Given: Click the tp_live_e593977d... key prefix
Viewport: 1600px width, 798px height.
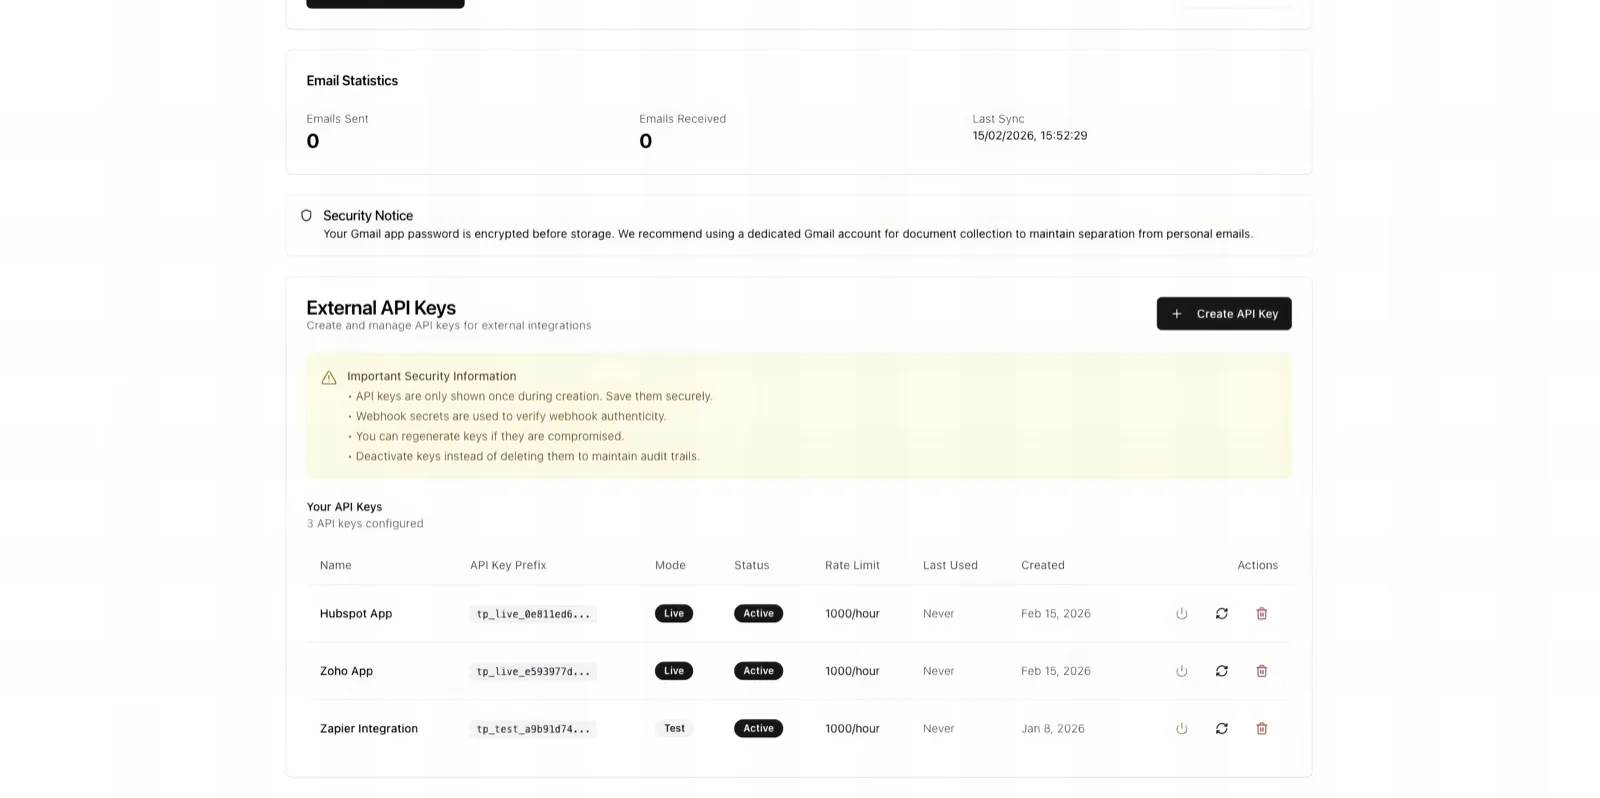Looking at the screenshot, I should click(533, 671).
